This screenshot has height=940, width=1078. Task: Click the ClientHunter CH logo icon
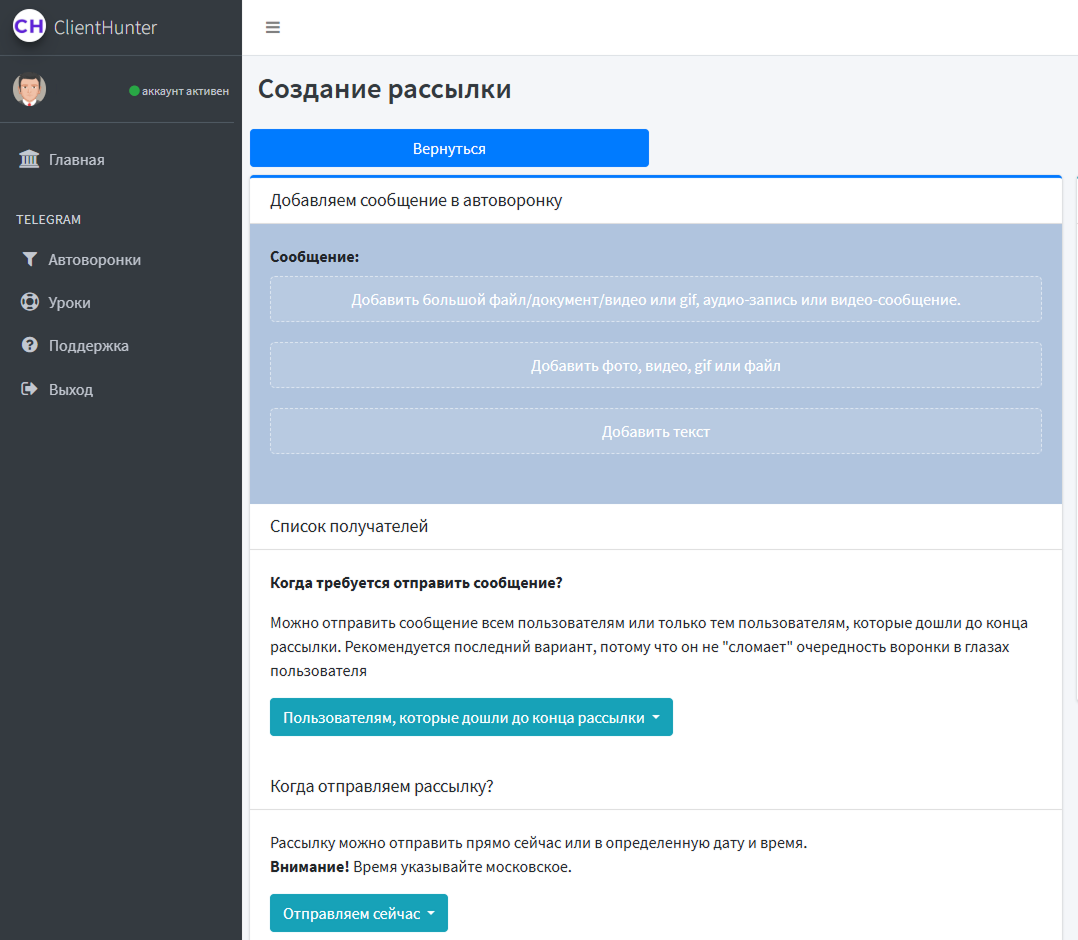[29, 27]
